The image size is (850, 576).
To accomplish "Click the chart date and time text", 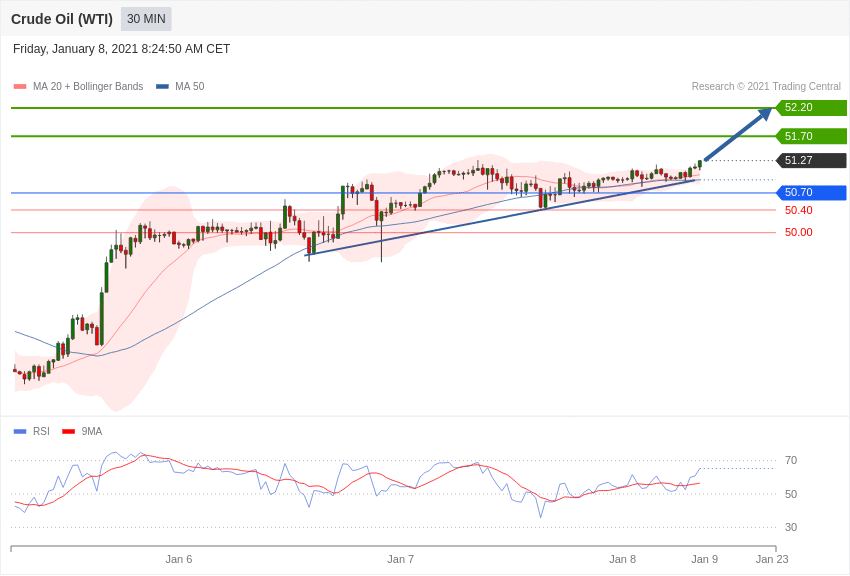I will click(x=122, y=49).
